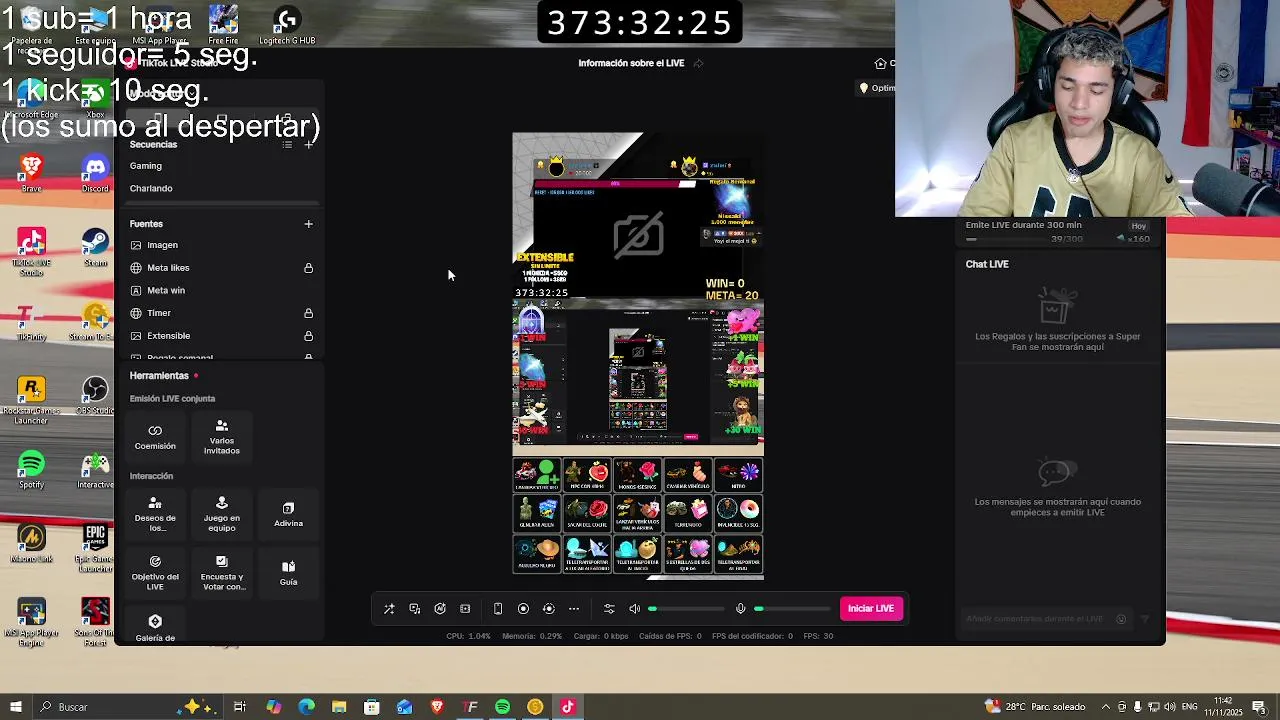Open Rockstar Games Launcher shortcut
The image size is (1280, 720).
pos(31,400)
